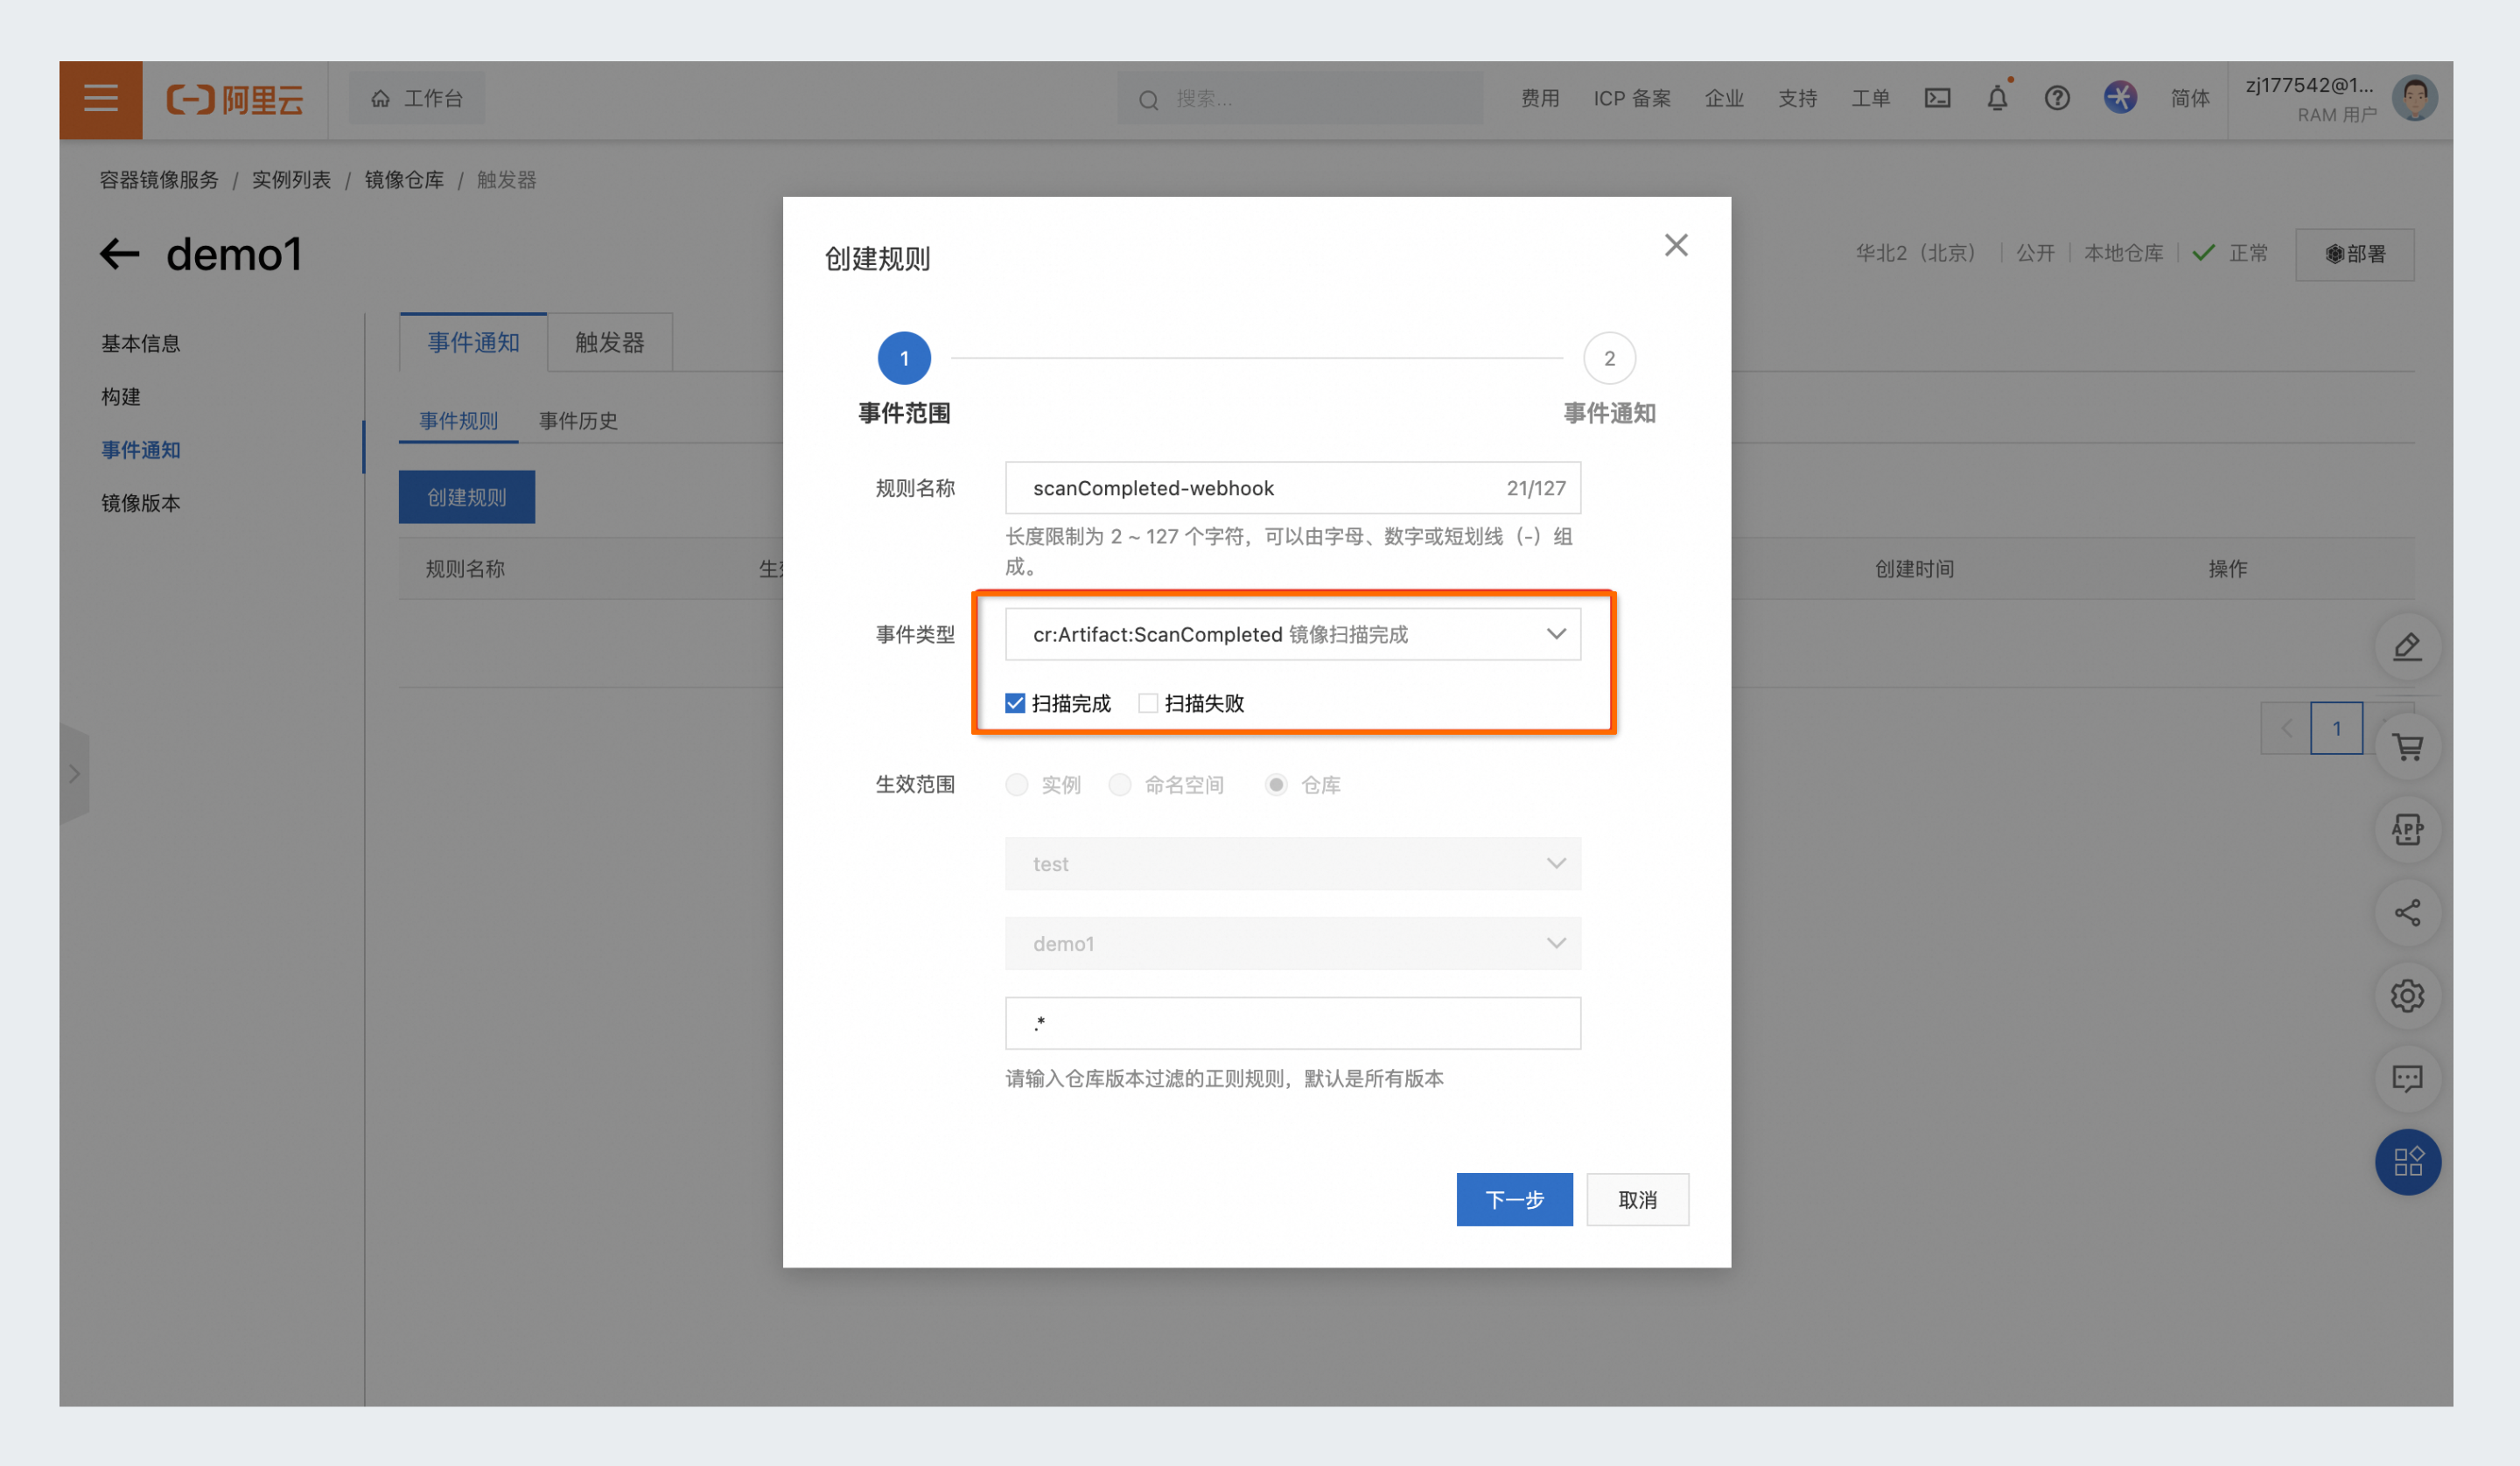Expand the namespace selector dropdown
Image resolution: width=2520 pixels, height=1466 pixels.
1293,861
